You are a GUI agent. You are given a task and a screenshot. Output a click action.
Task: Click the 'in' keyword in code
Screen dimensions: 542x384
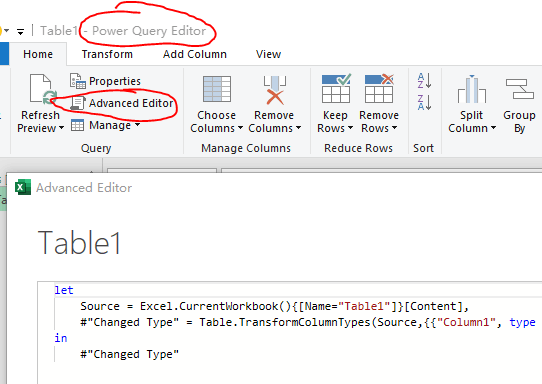[x=60, y=338]
